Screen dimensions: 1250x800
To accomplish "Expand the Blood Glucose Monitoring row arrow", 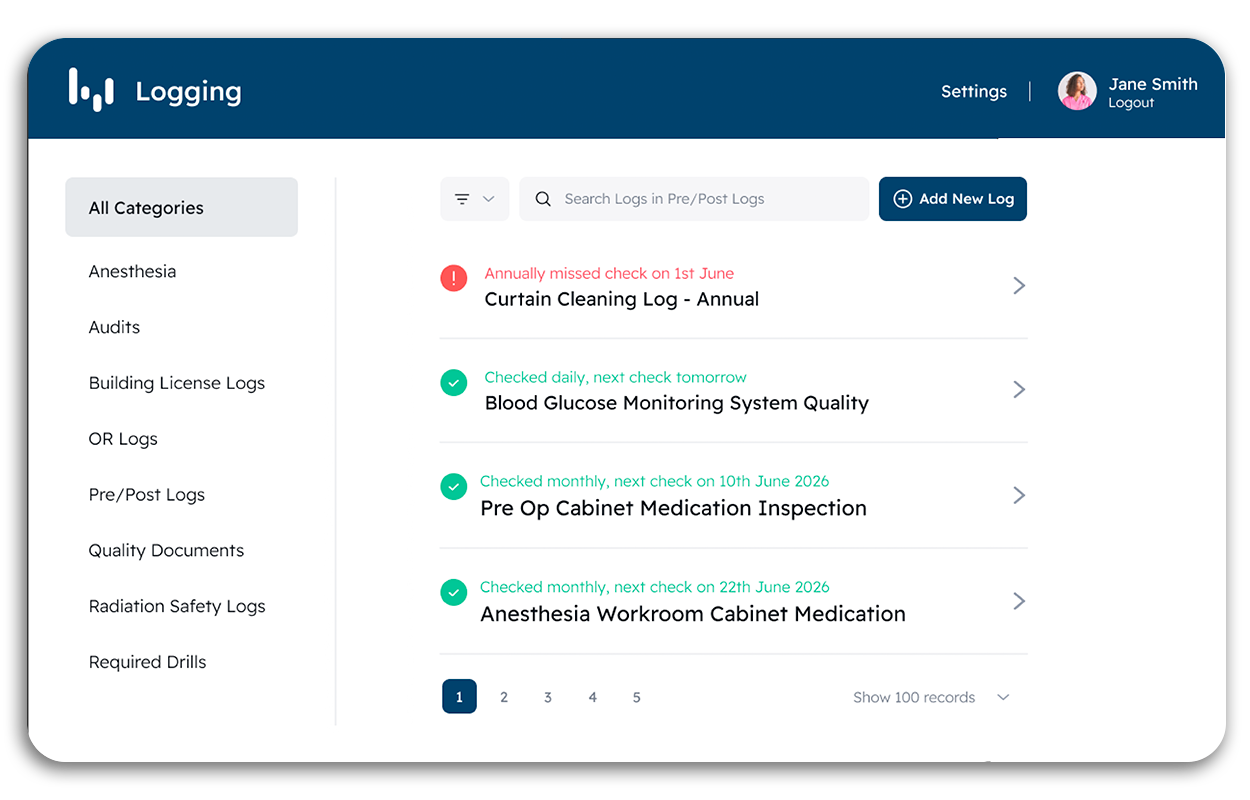I will pyautogui.click(x=1019, y=389).
